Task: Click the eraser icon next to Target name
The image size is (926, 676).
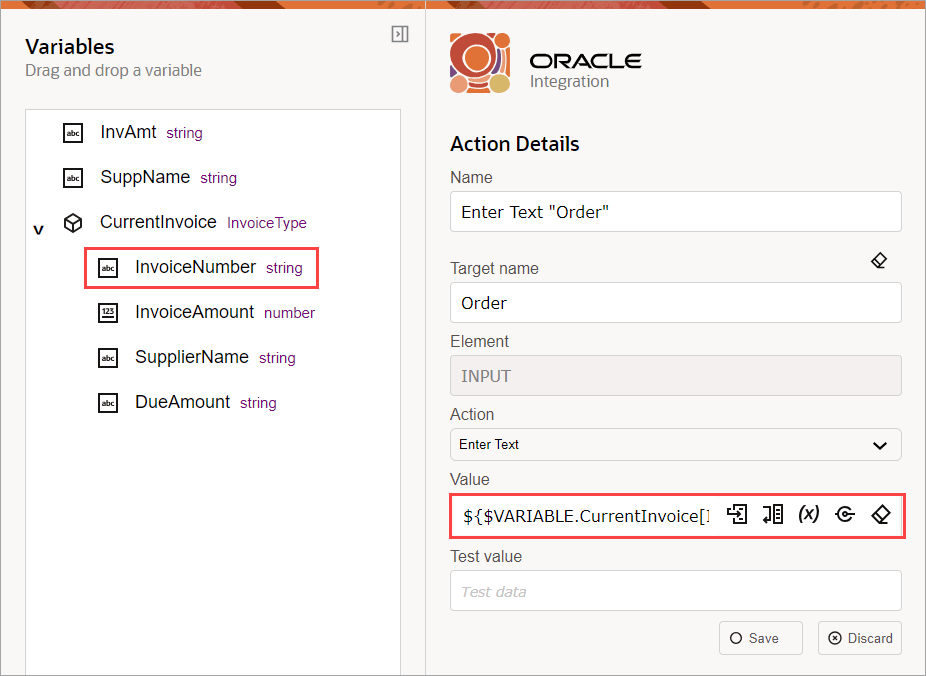Action: coord(879,260)
